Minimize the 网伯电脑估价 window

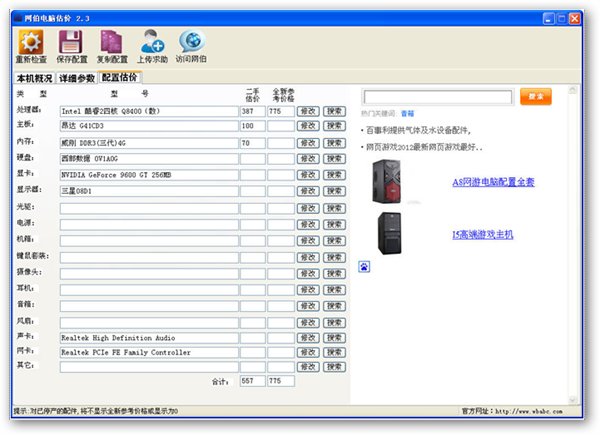click(x=548, y=18)
